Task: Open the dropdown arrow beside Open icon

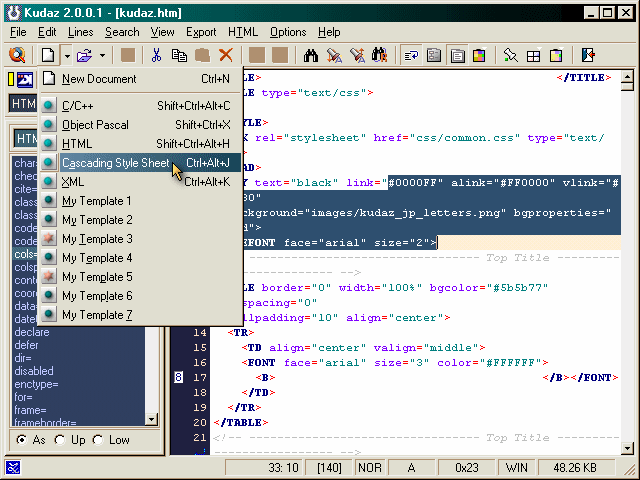Action: click(102, 55)
